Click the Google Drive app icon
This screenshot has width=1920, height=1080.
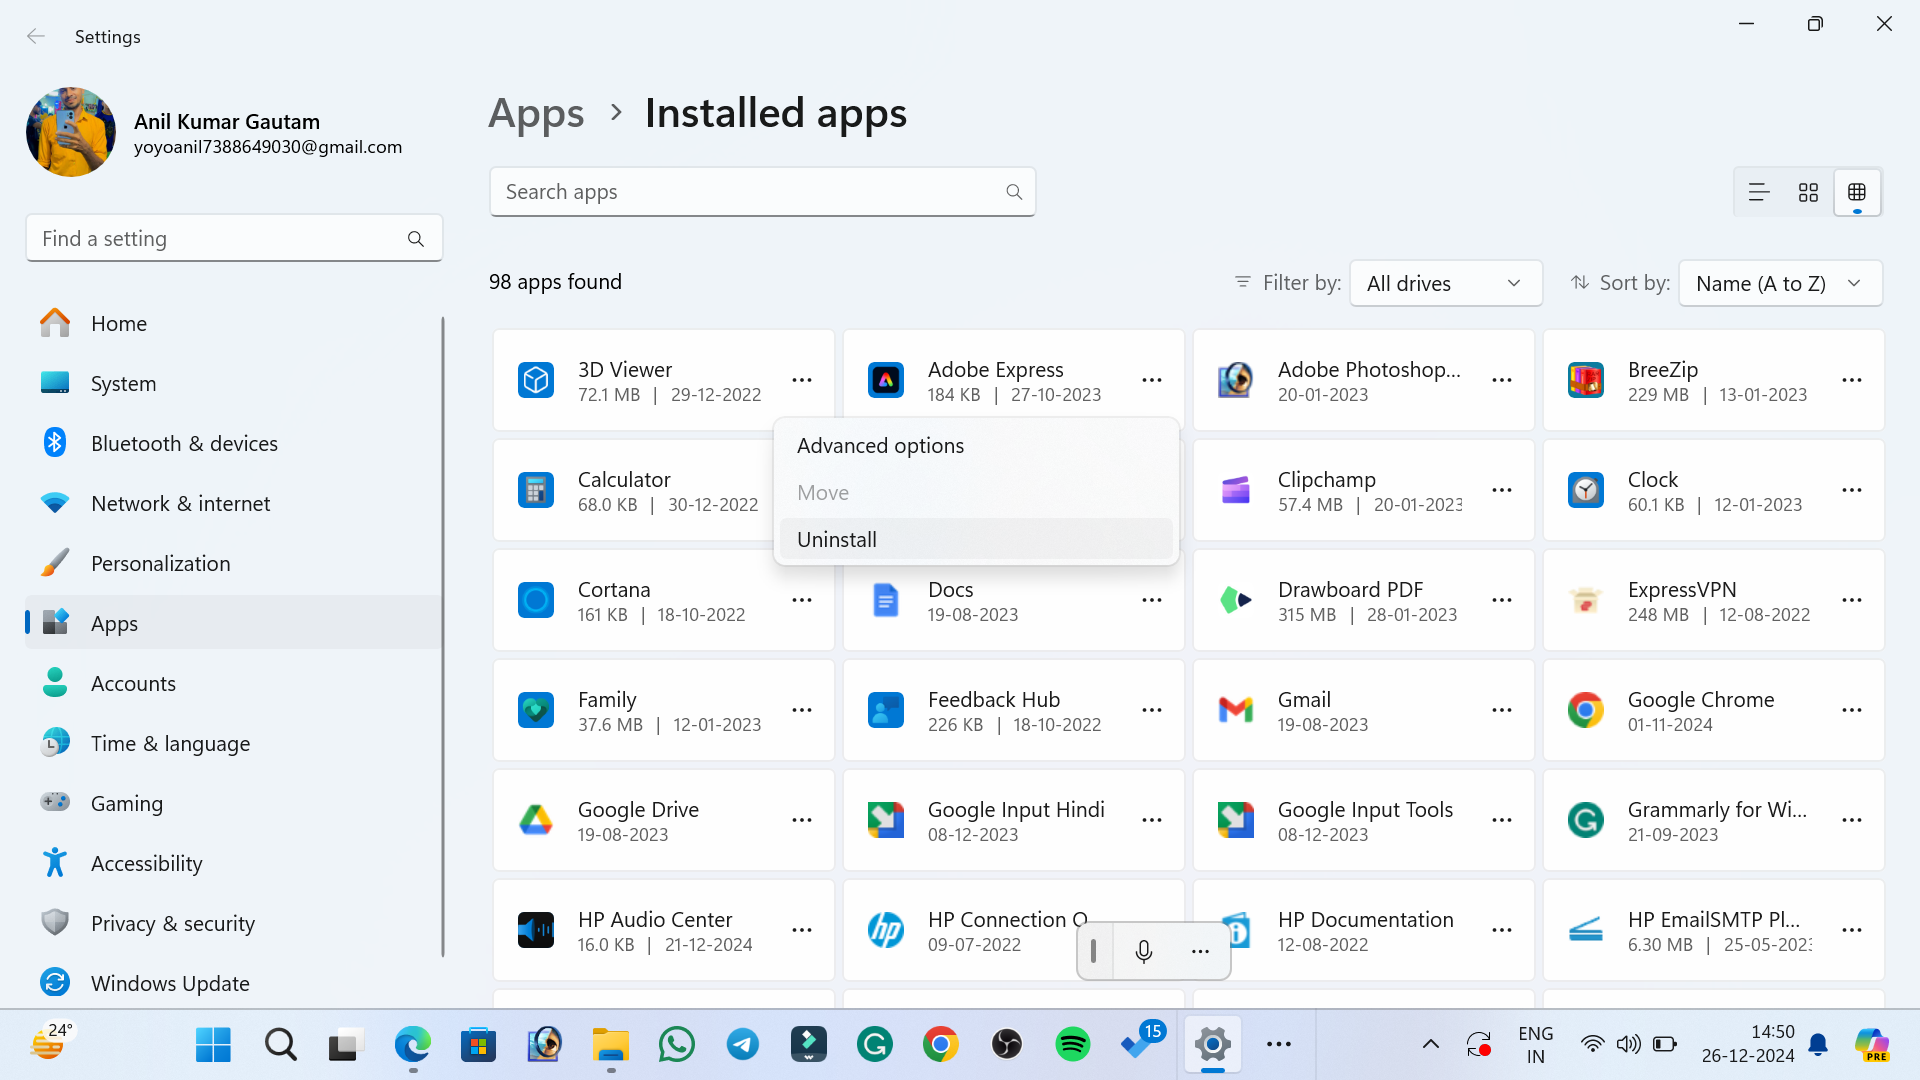[536, 820]
